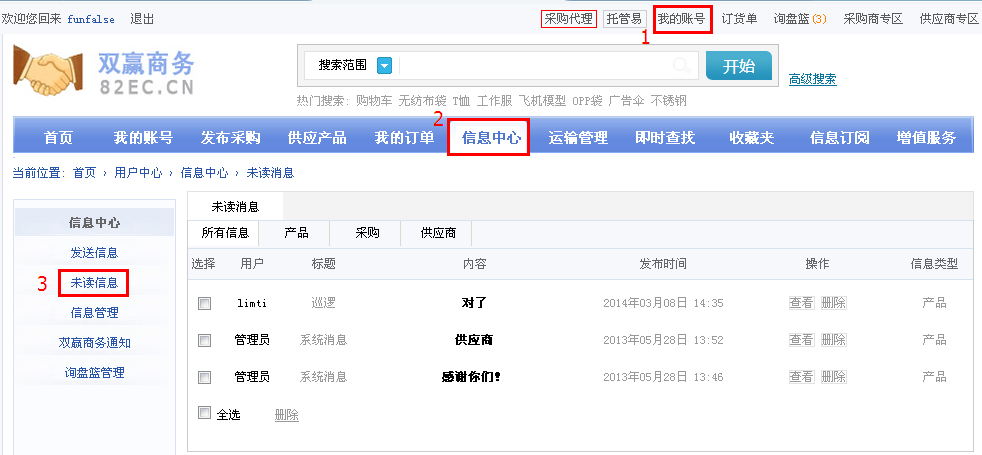Check the 感谢你们! message checkbox
Viewport: 982px width, 455px height.
[x=205, y=377]
